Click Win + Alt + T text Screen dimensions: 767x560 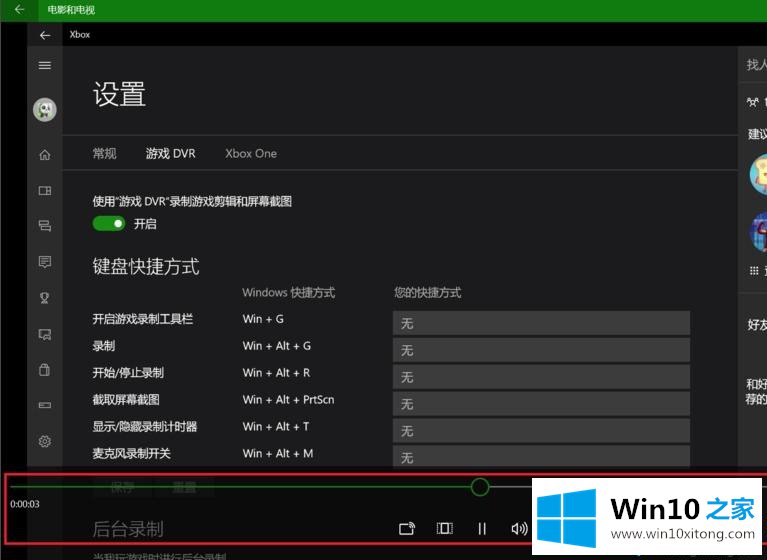(x=276, y=426)
